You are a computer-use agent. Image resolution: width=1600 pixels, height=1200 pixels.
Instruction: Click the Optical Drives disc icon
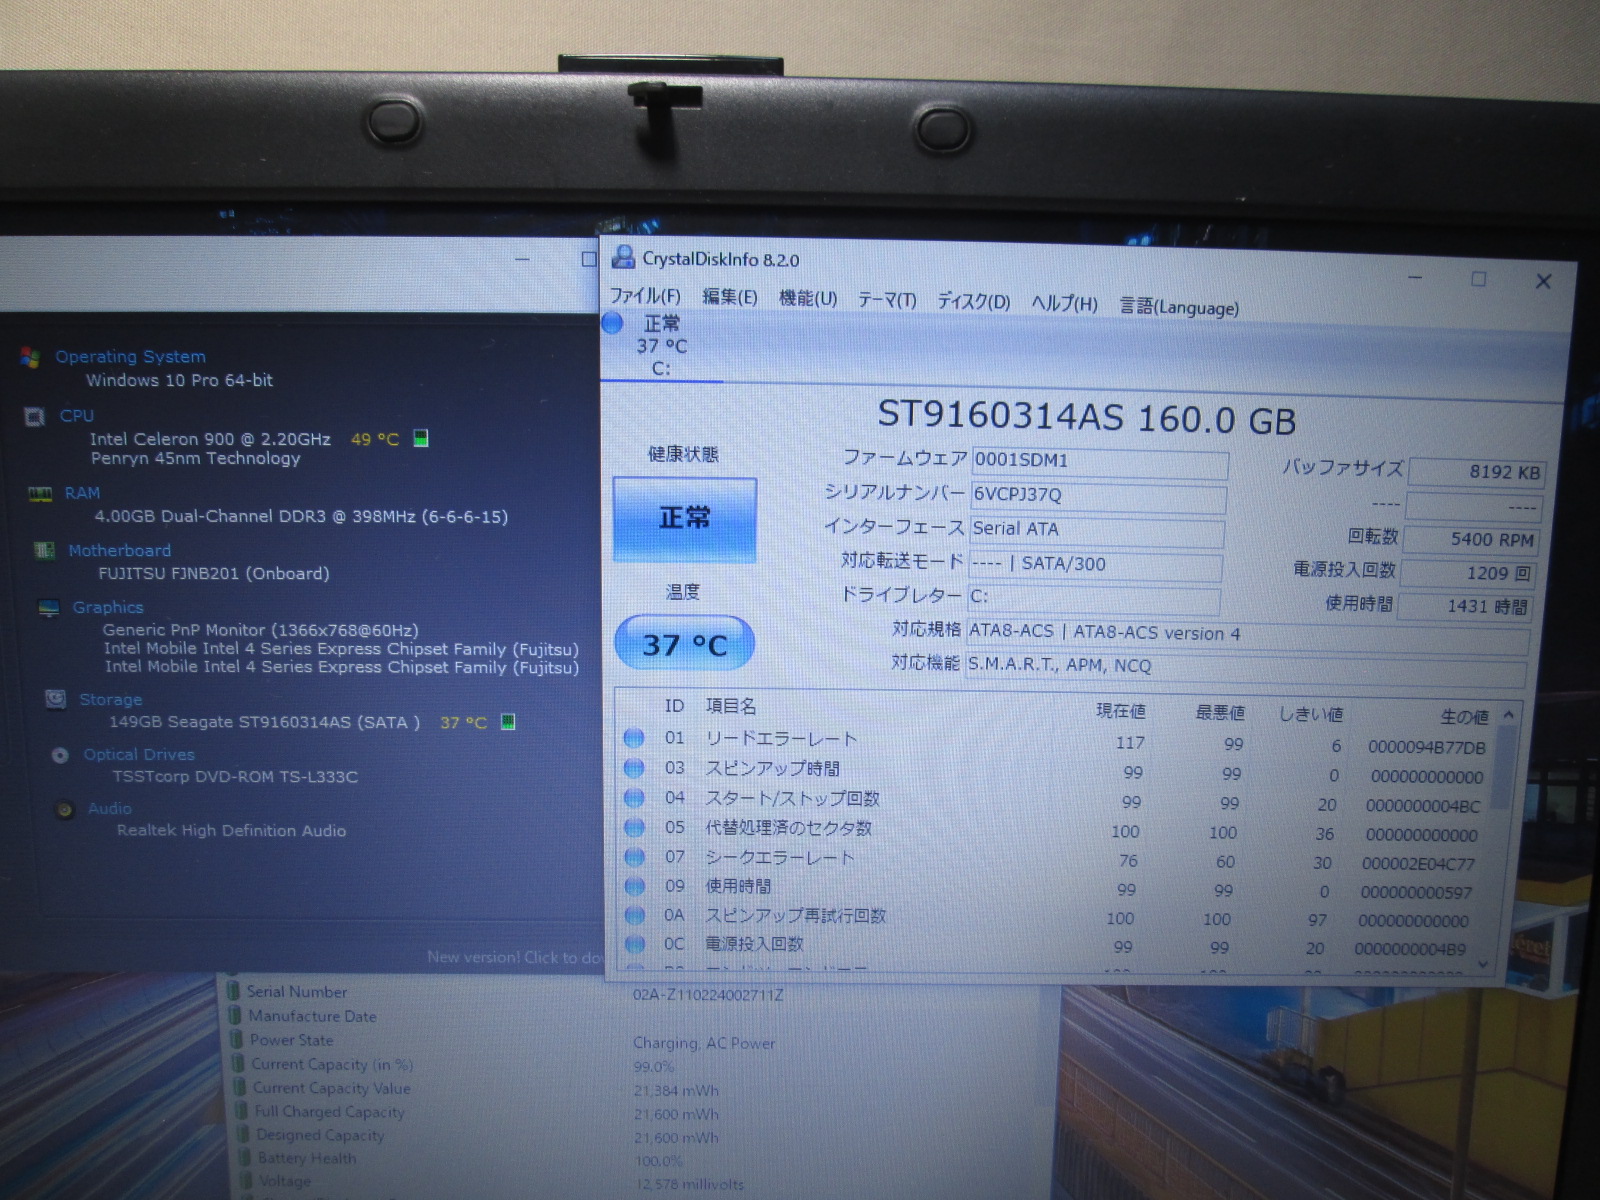click(x=60, y=755)
